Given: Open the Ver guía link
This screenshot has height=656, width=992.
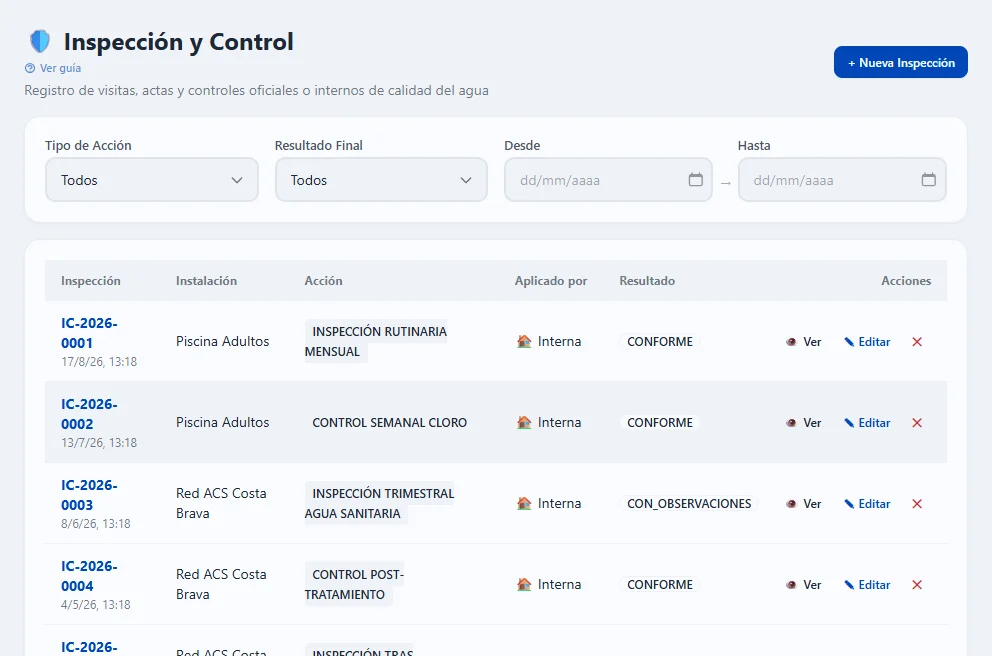Looking at the screenshot, I should click(60, 68).
